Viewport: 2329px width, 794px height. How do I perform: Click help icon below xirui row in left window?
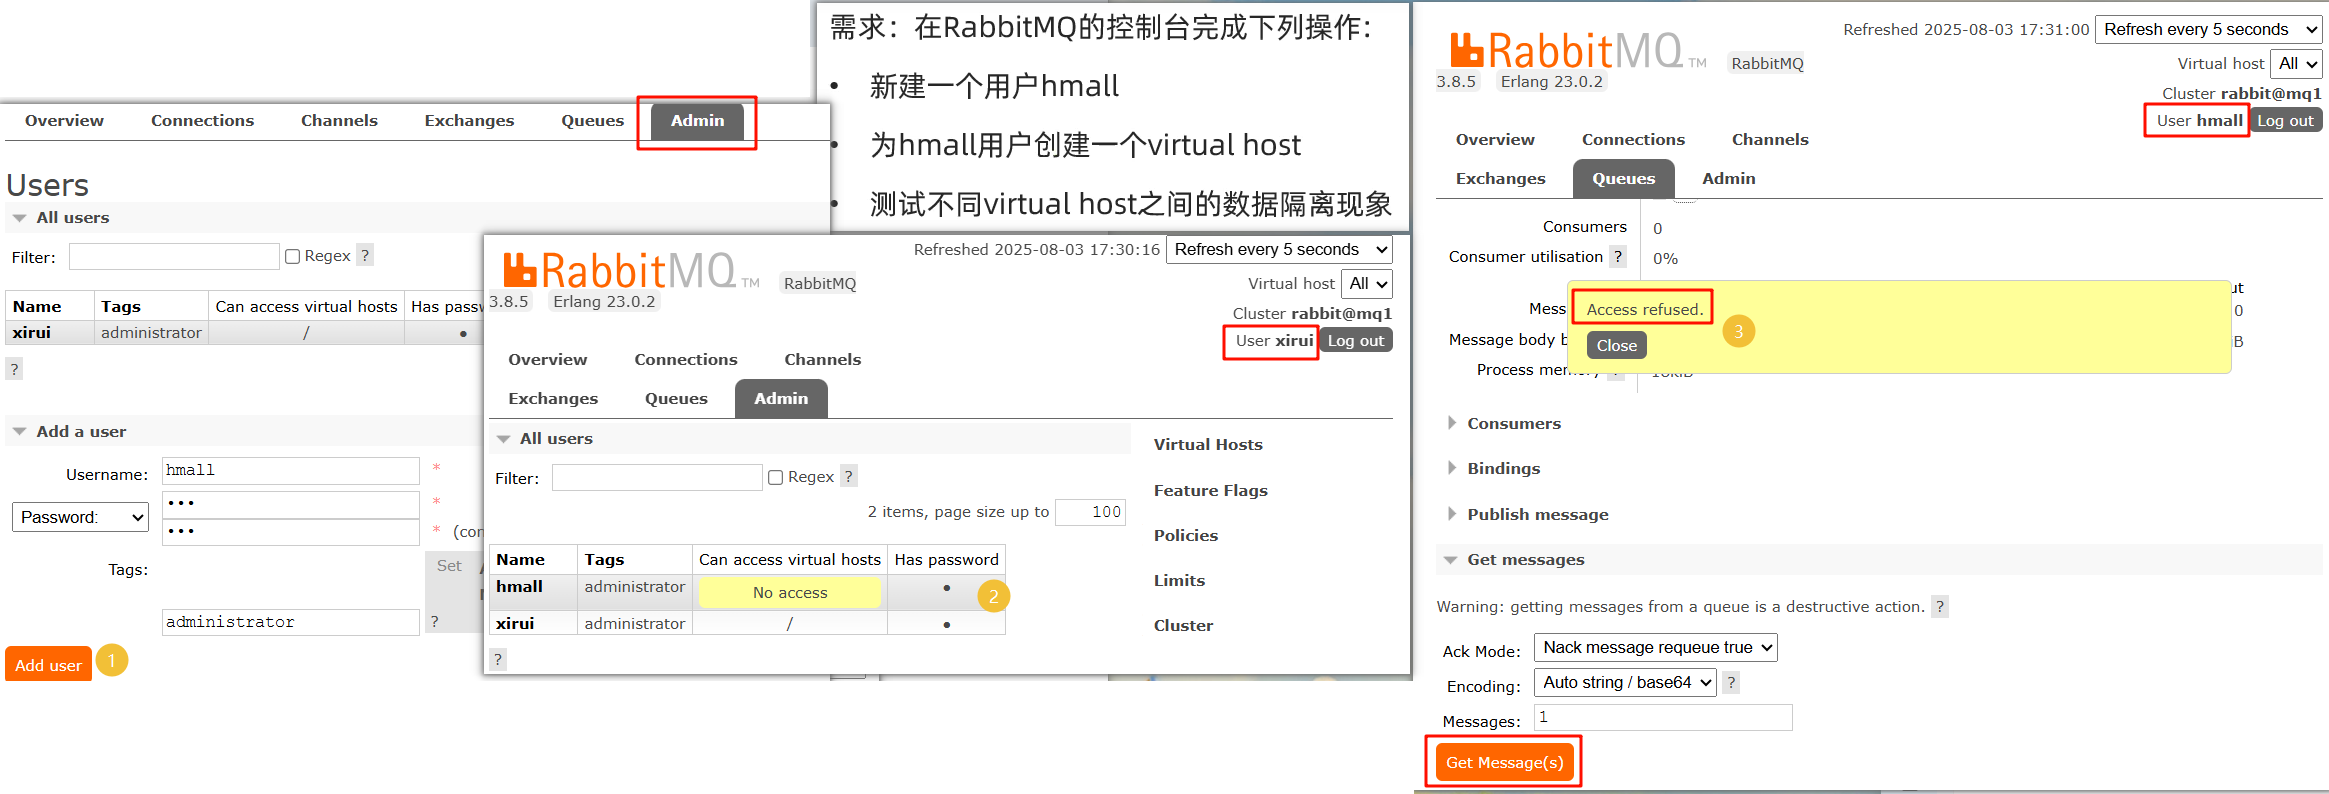pos(14,369)
